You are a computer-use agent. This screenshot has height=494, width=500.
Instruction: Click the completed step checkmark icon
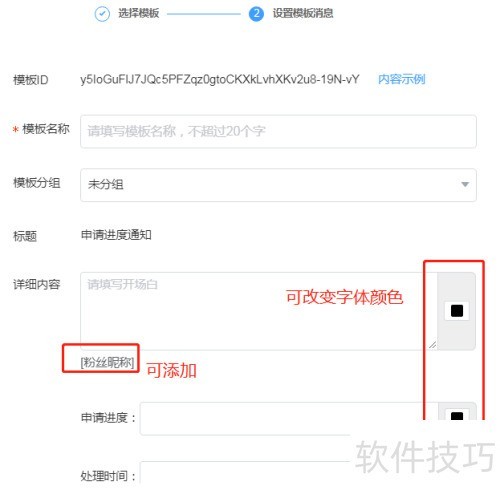(102, 14)
